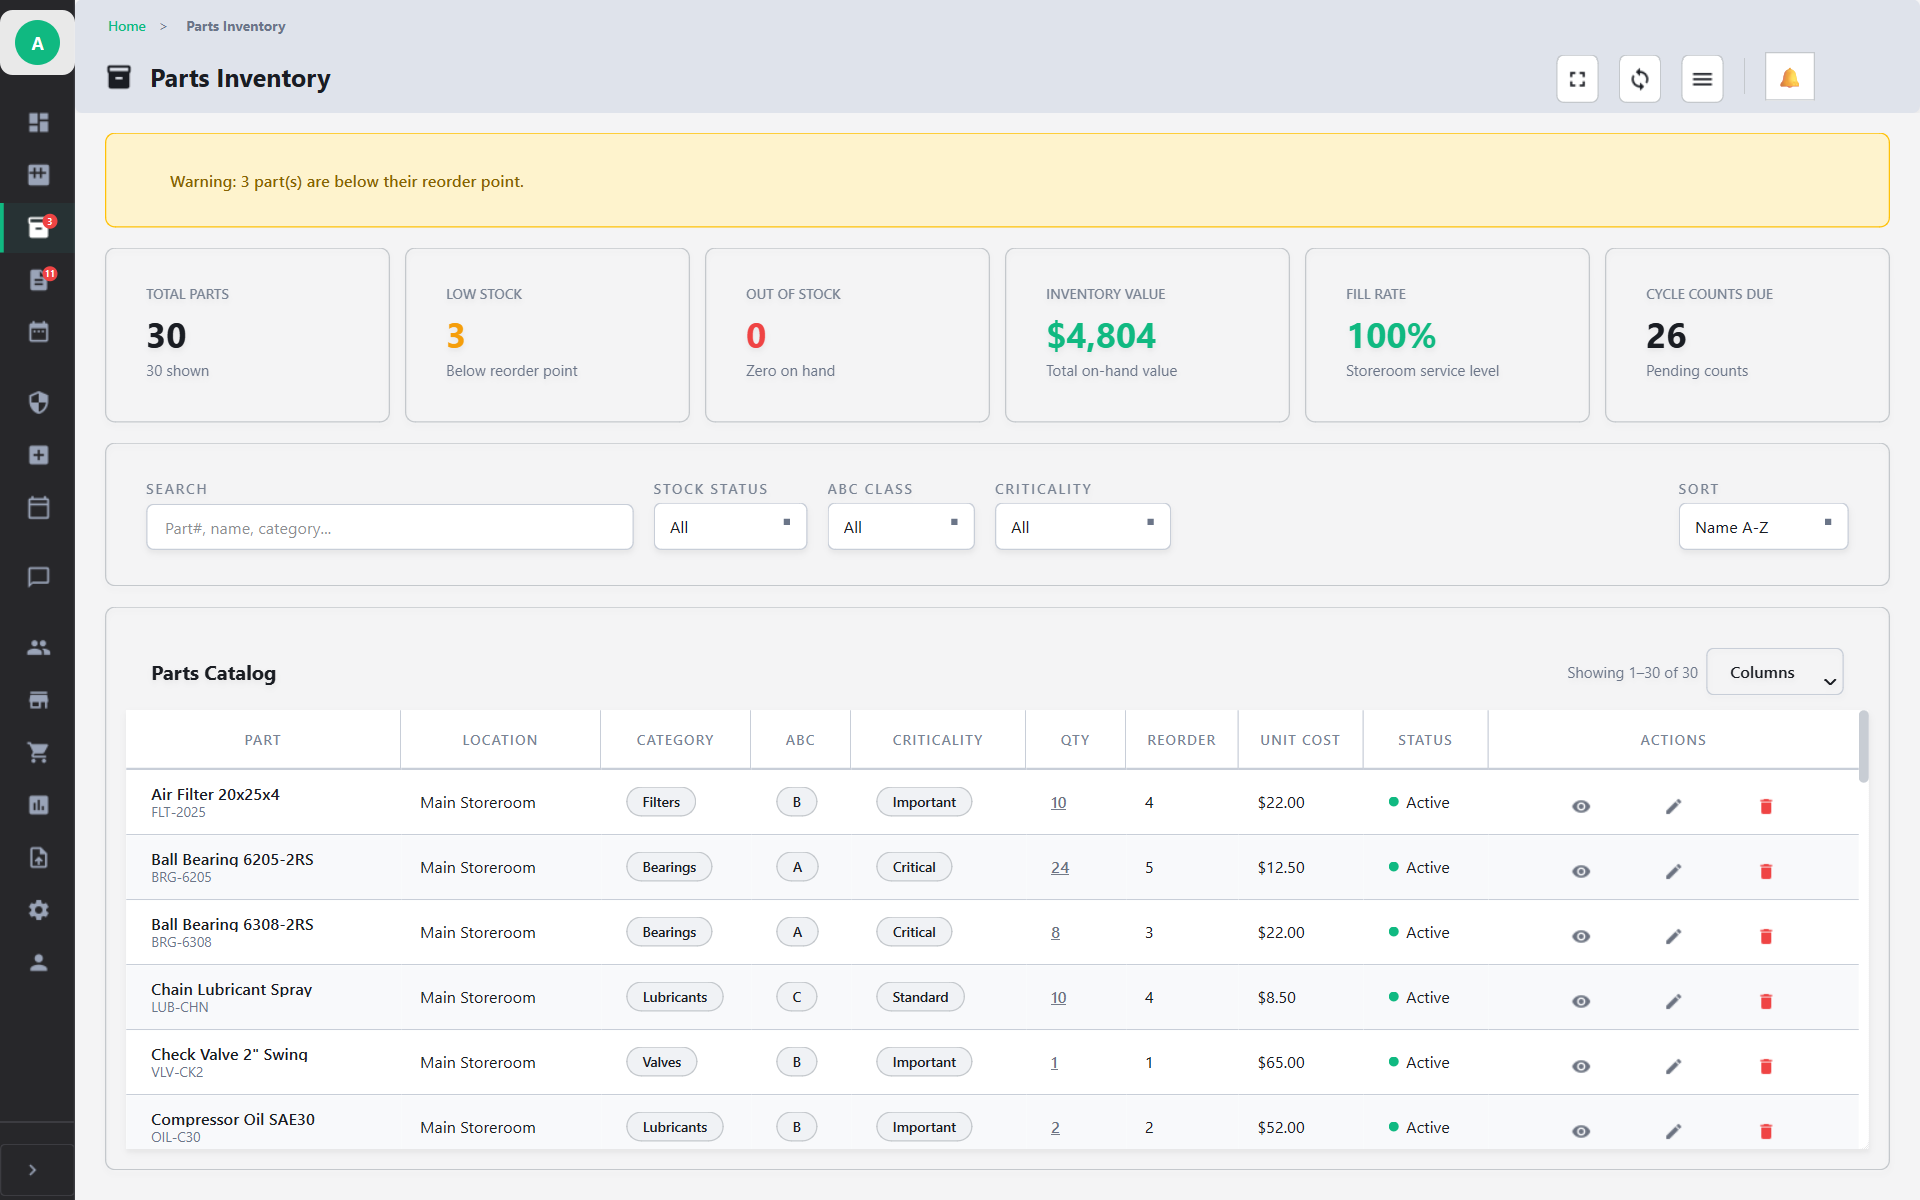
Task: Open the calendar icon in the sidebar
Action: [x=38, y=331]
